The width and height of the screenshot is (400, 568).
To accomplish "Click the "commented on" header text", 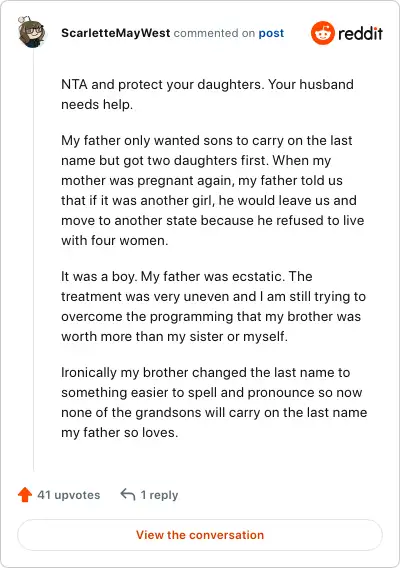I will [214, 33].
